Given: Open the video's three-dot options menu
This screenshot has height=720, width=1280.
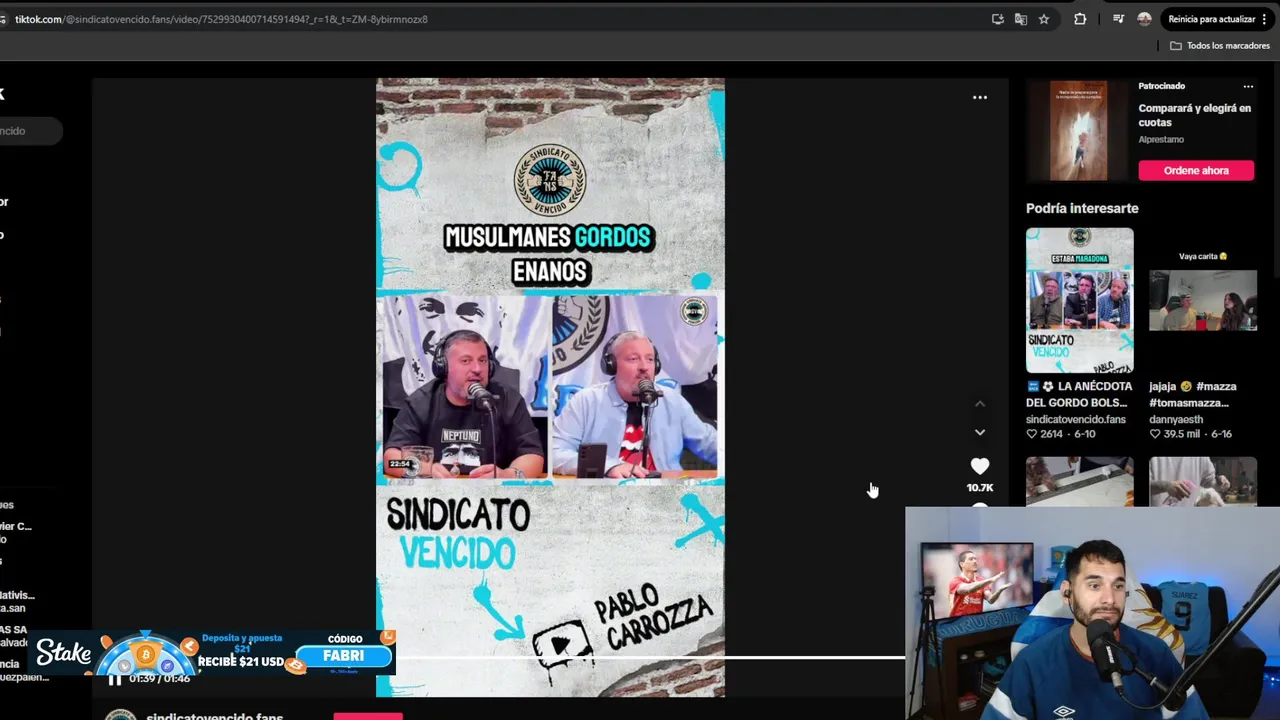Looking at the screenshot, I should coord(980,97).
